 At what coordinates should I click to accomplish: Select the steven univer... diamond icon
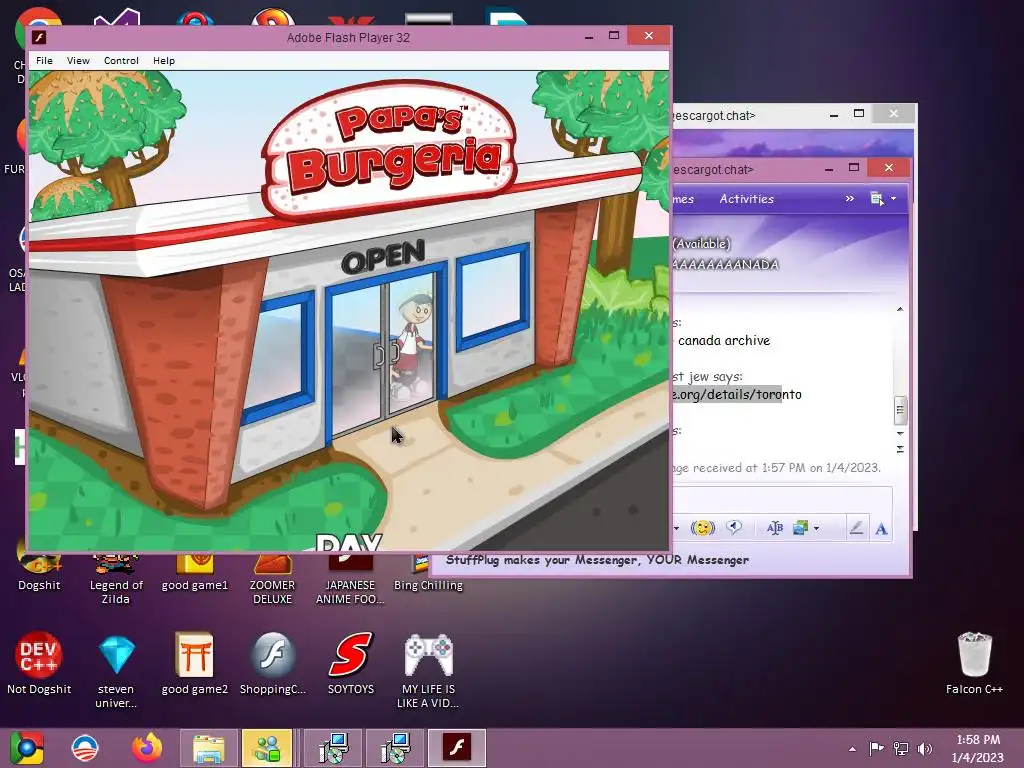116,671
